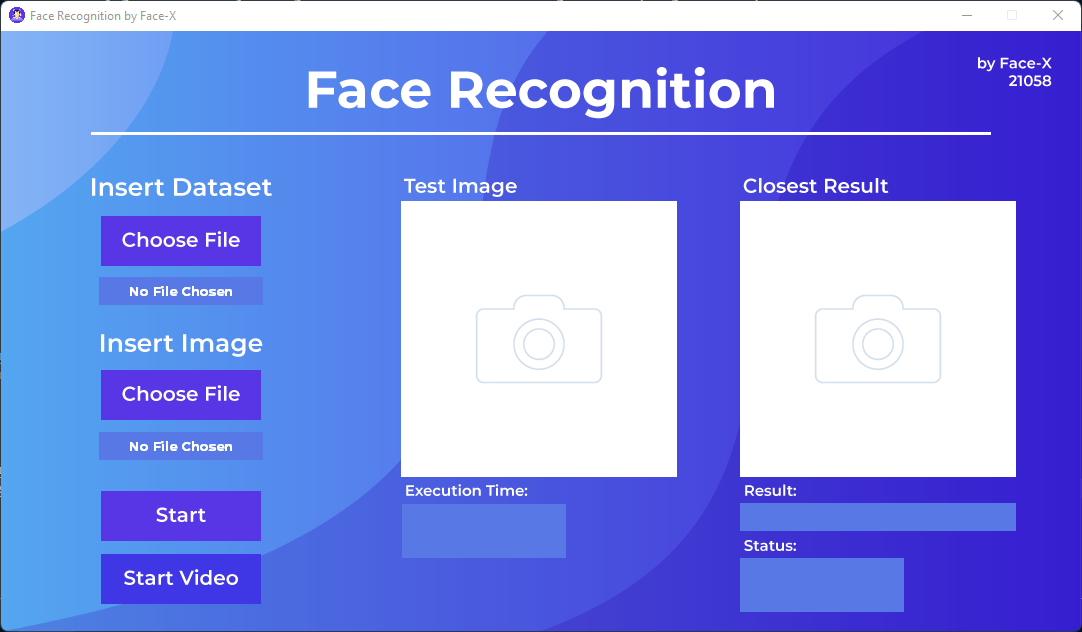
Task: Click the Result: label
Action: [x=770, y=491]
